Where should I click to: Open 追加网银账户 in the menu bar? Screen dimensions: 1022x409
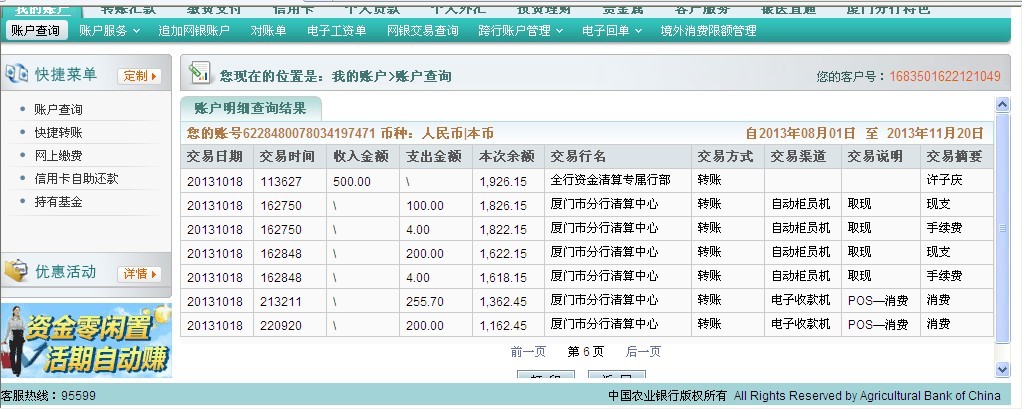pos(194,31)
